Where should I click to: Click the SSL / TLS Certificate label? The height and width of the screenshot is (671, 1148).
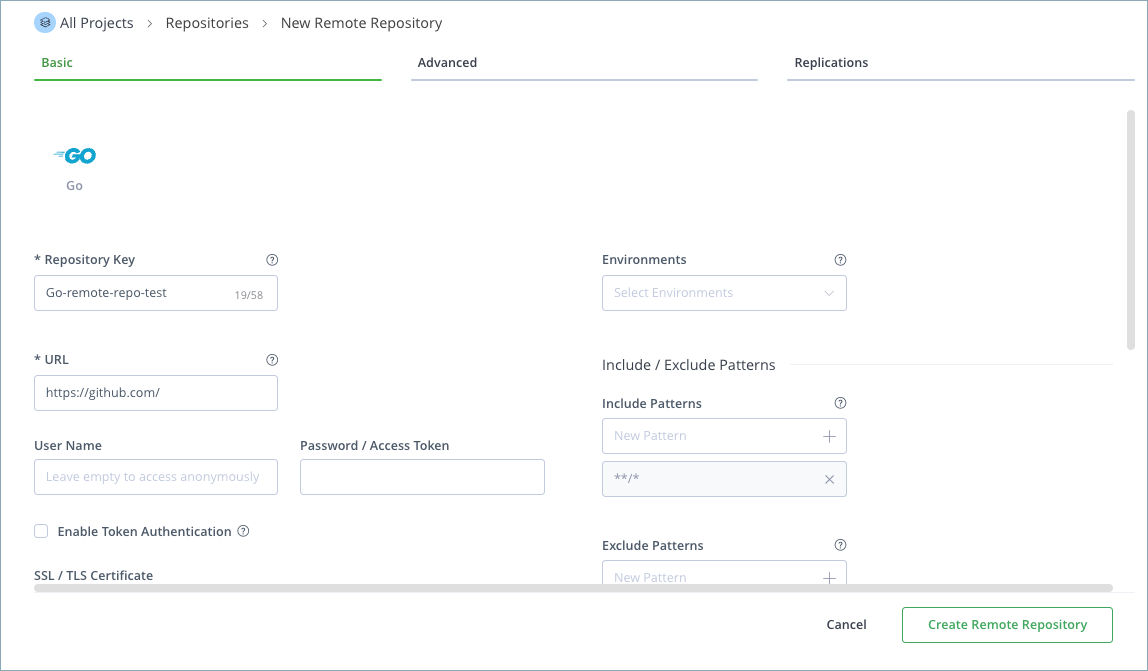click(94, 576)
